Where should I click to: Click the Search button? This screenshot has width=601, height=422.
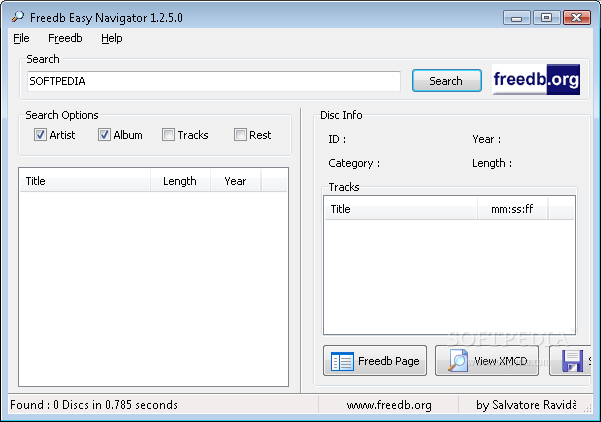click(447, 80)
